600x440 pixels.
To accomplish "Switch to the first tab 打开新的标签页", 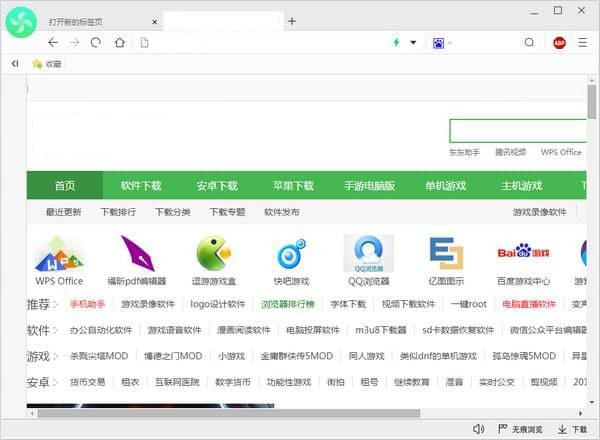I will tap(75, 22).
